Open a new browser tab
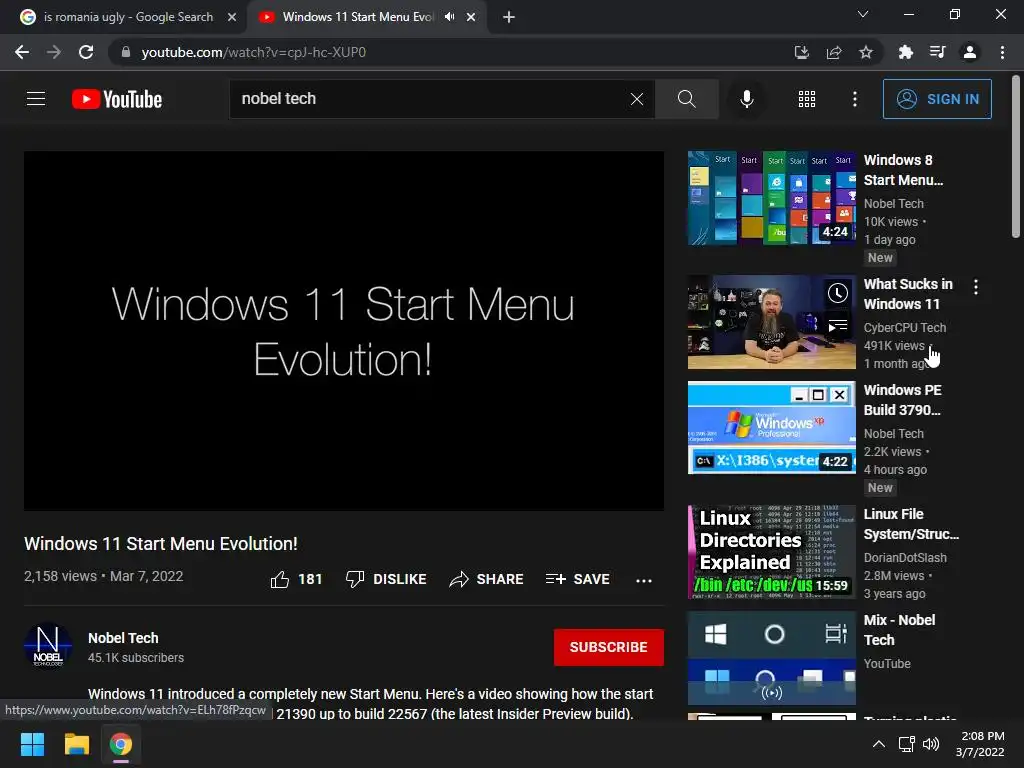This screenshot has width=1024, height=768. click(509, 17)
